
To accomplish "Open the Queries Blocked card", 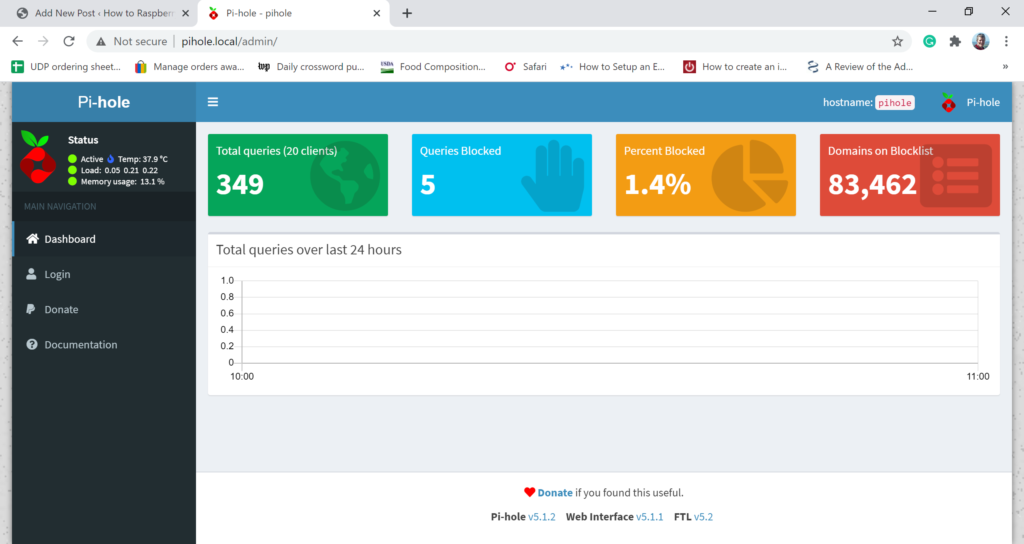I will [502, 175].
